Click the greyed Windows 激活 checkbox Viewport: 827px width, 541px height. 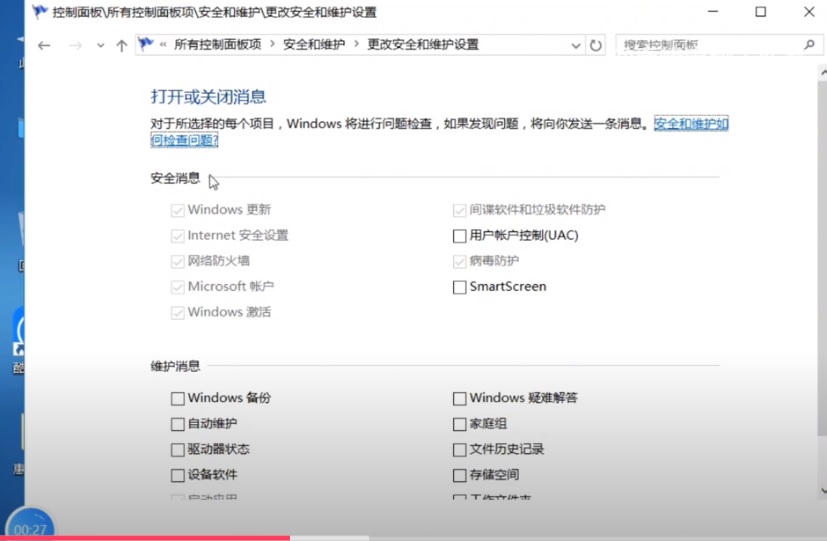click(x=178, y=312)
